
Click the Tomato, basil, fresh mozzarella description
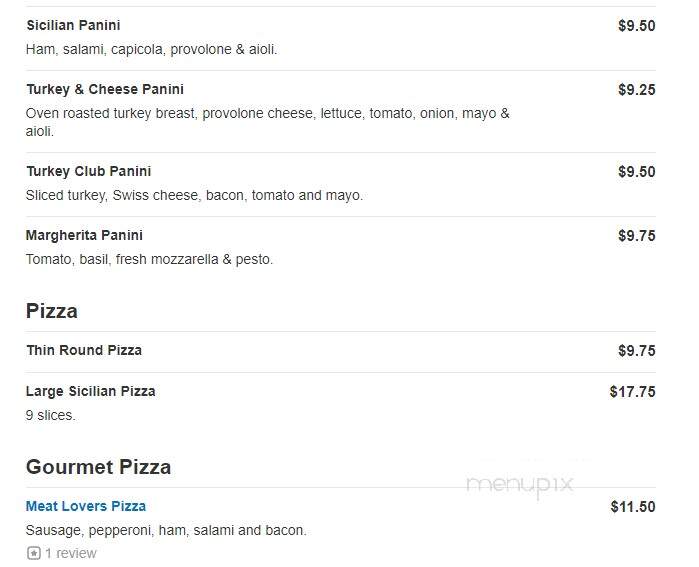coord(149,259)
